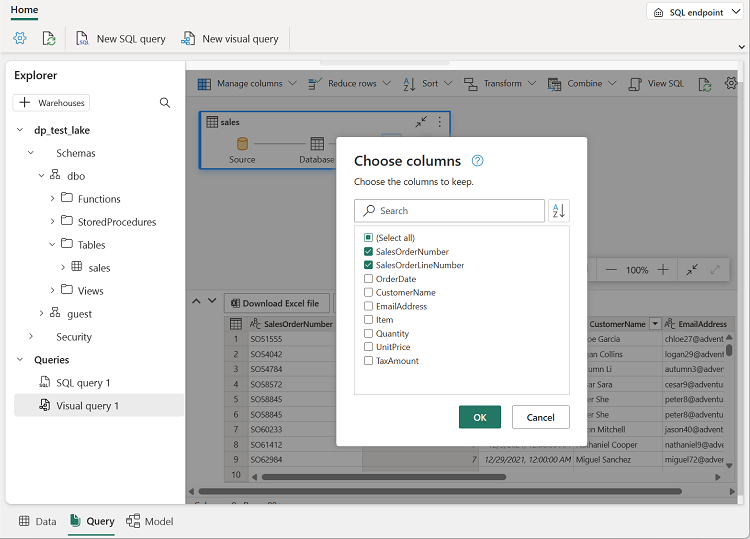Click the table icon in grid header
The image size is (750, 539).
(x=236, y=324)
